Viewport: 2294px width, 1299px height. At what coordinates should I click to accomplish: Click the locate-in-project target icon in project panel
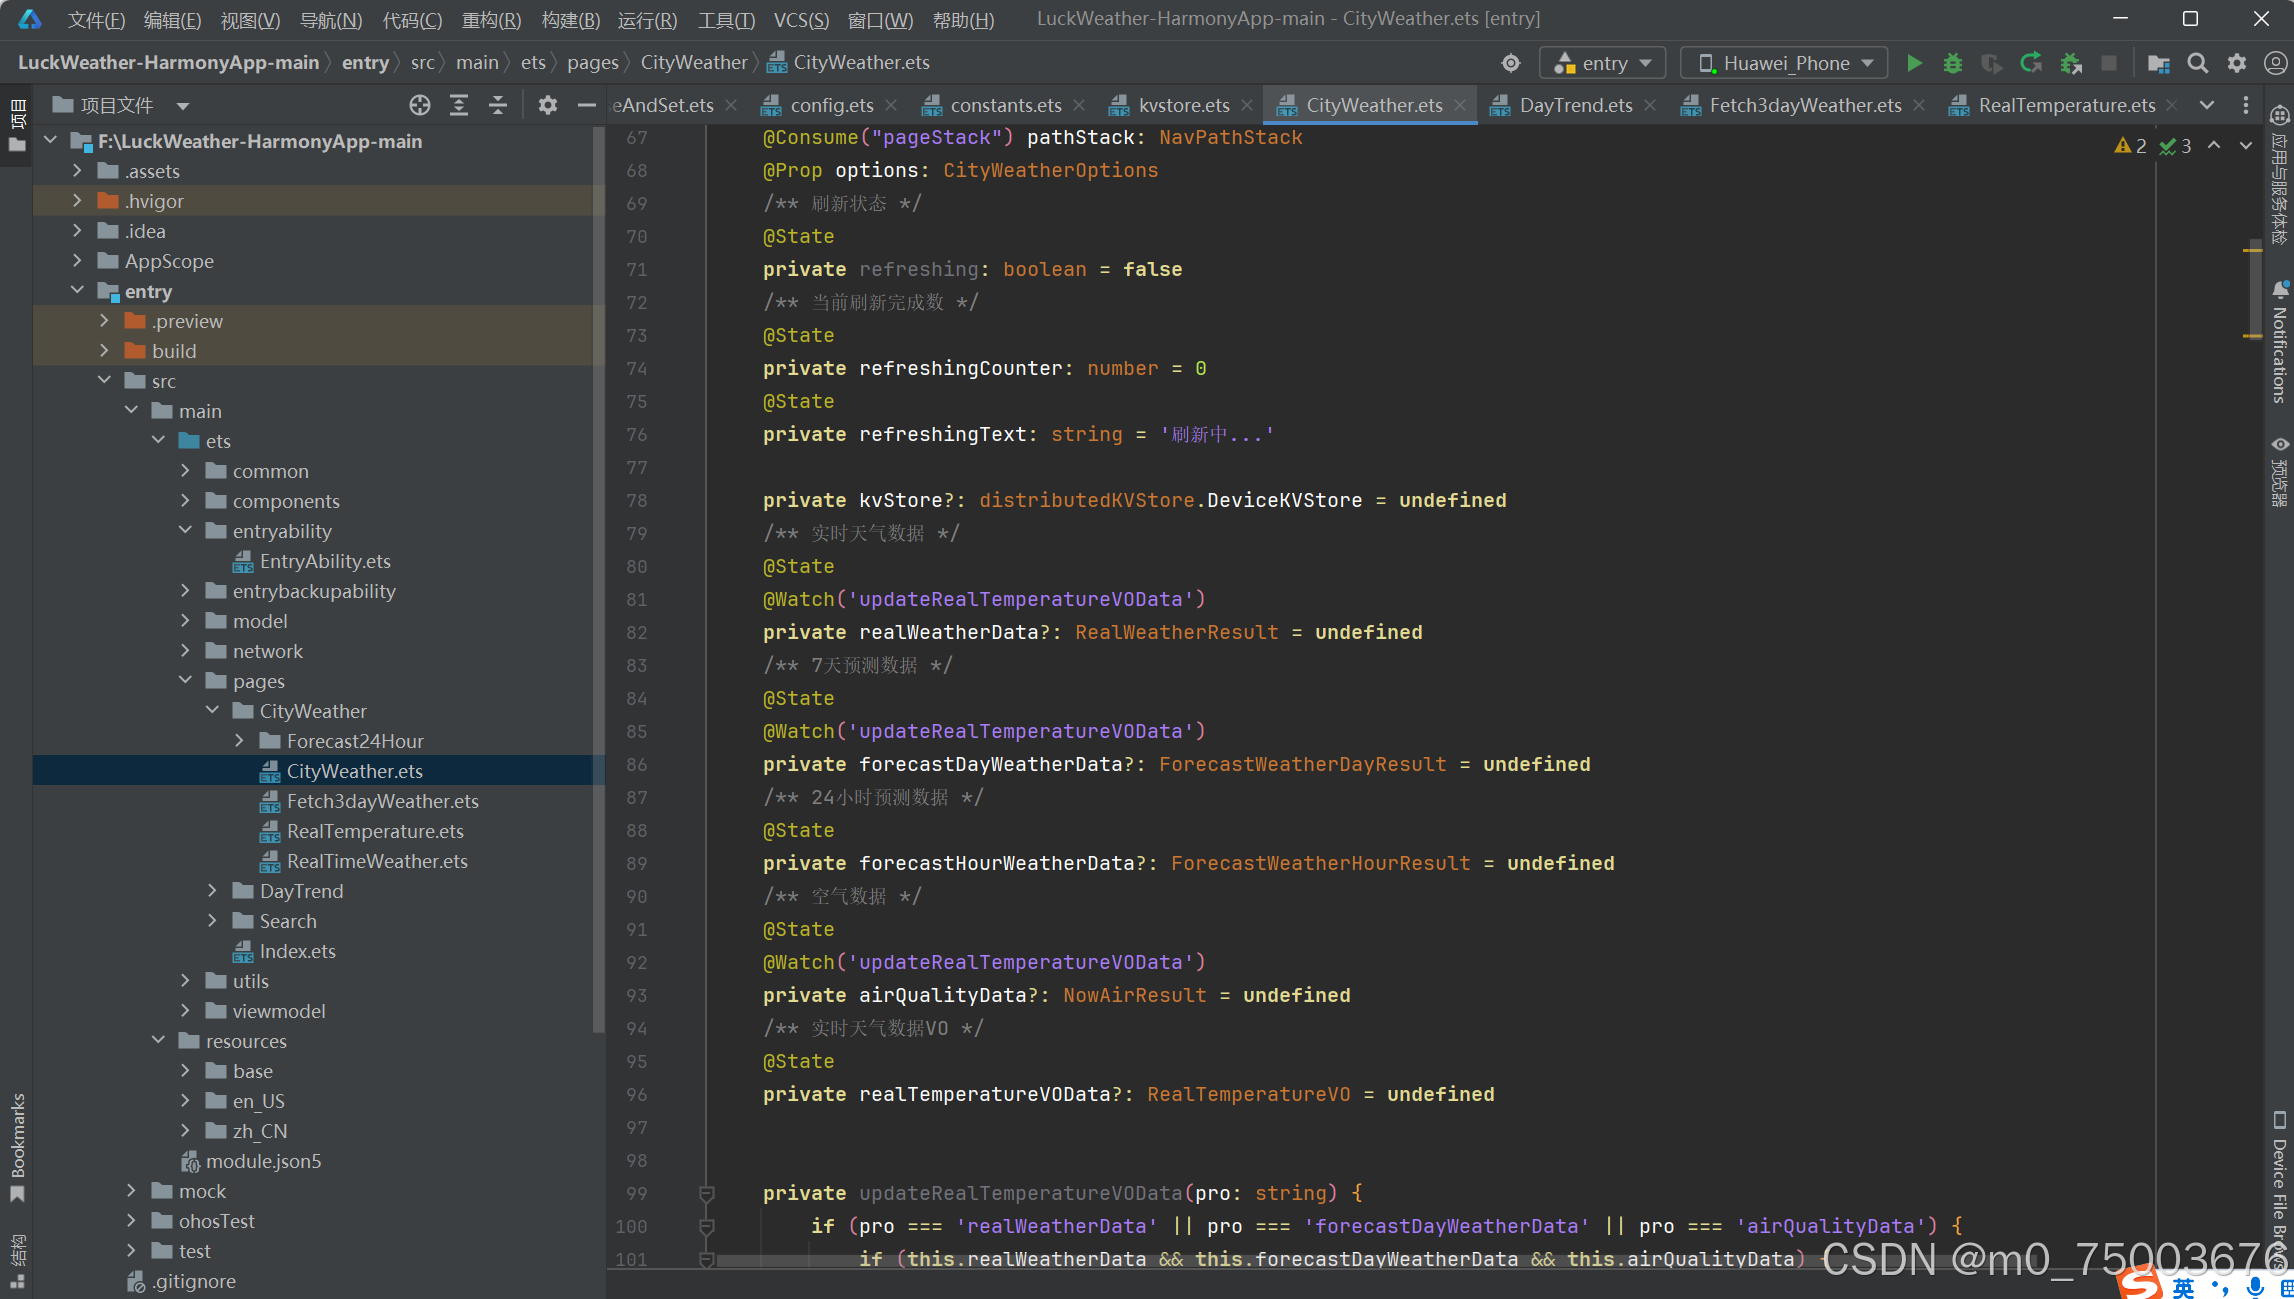coord(420,105)
